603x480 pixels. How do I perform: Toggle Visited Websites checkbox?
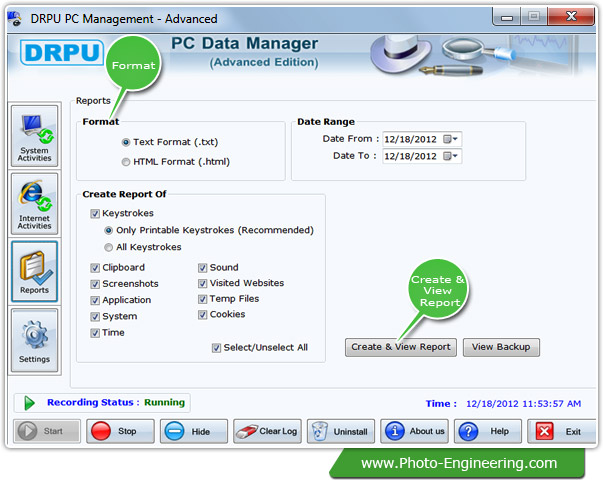pos(202,283)
